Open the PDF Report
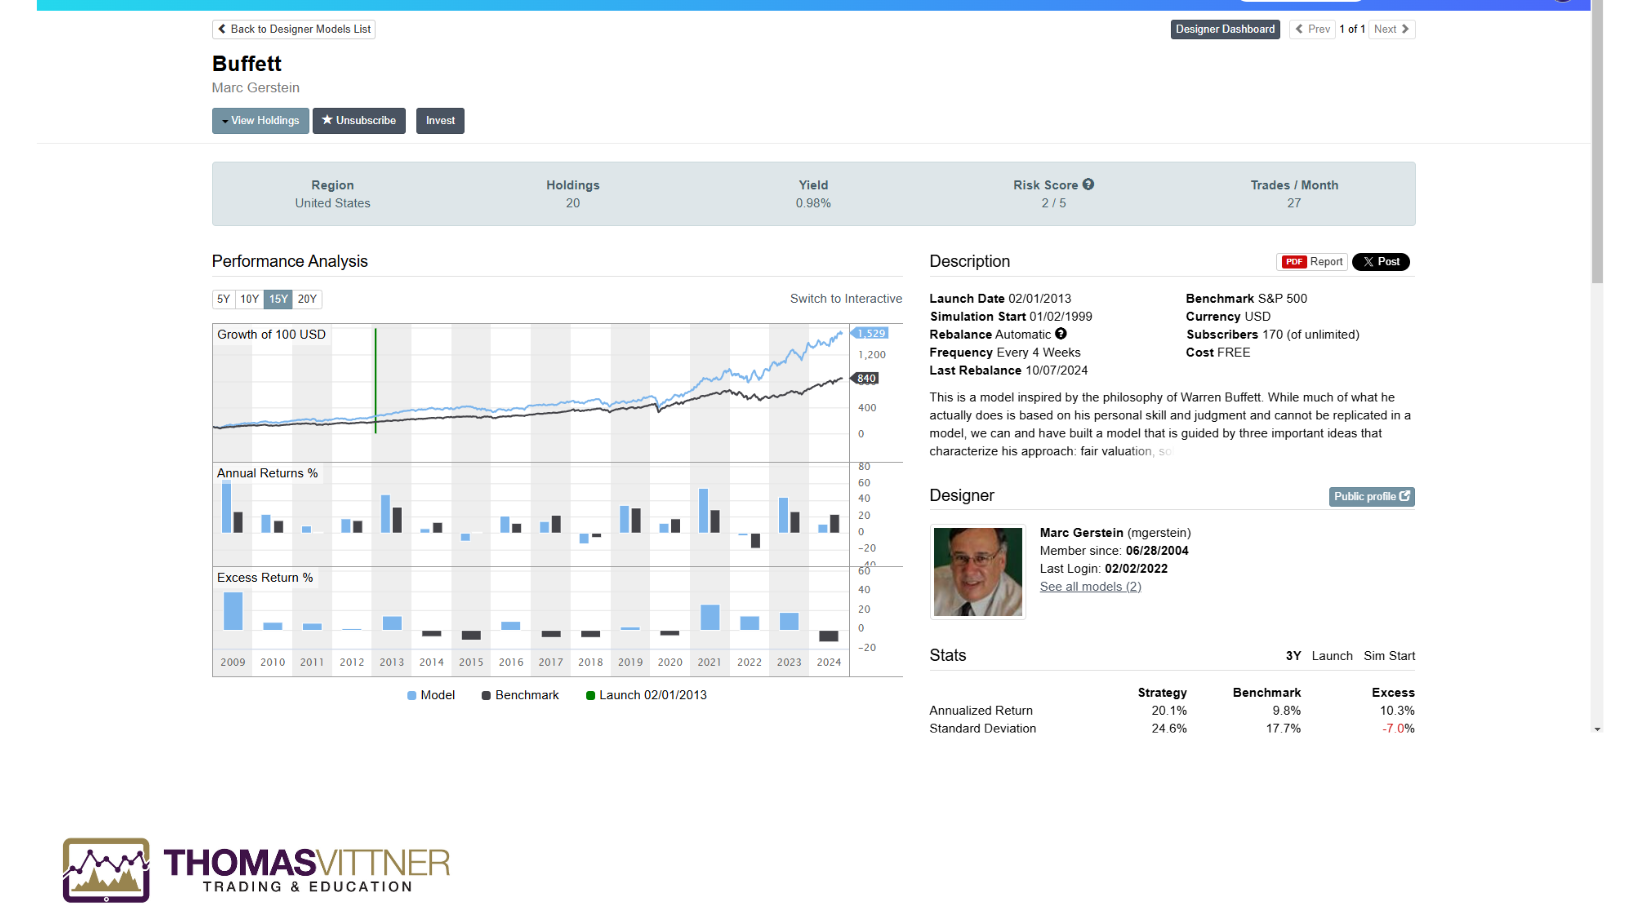Screen dimensions: 1640x924 1312,262
